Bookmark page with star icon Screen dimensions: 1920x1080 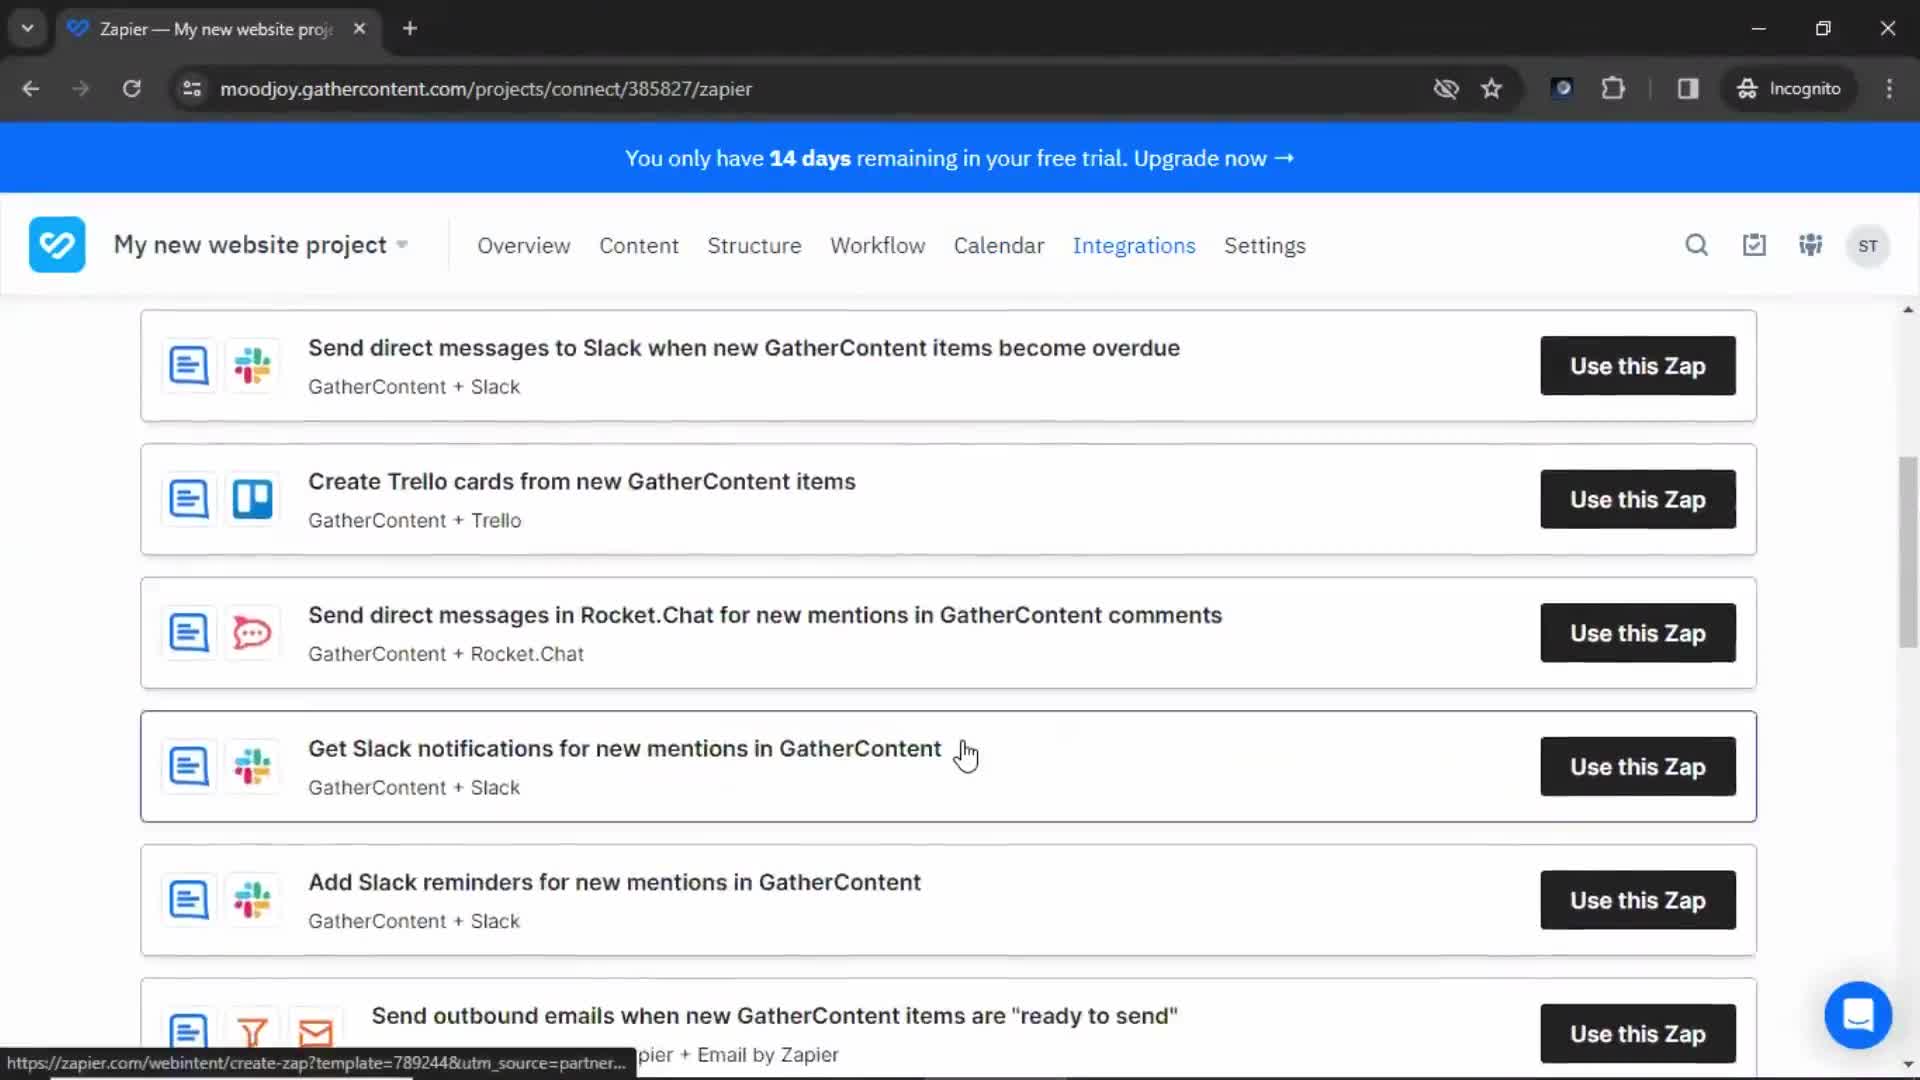coord(1491,89)
